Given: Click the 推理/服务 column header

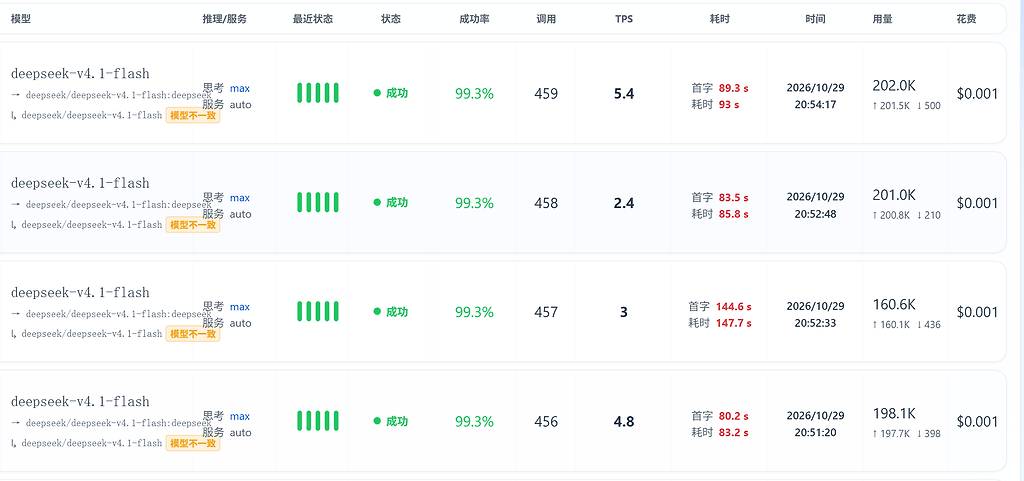Looking at the screenshot, I should pos(225,19).
